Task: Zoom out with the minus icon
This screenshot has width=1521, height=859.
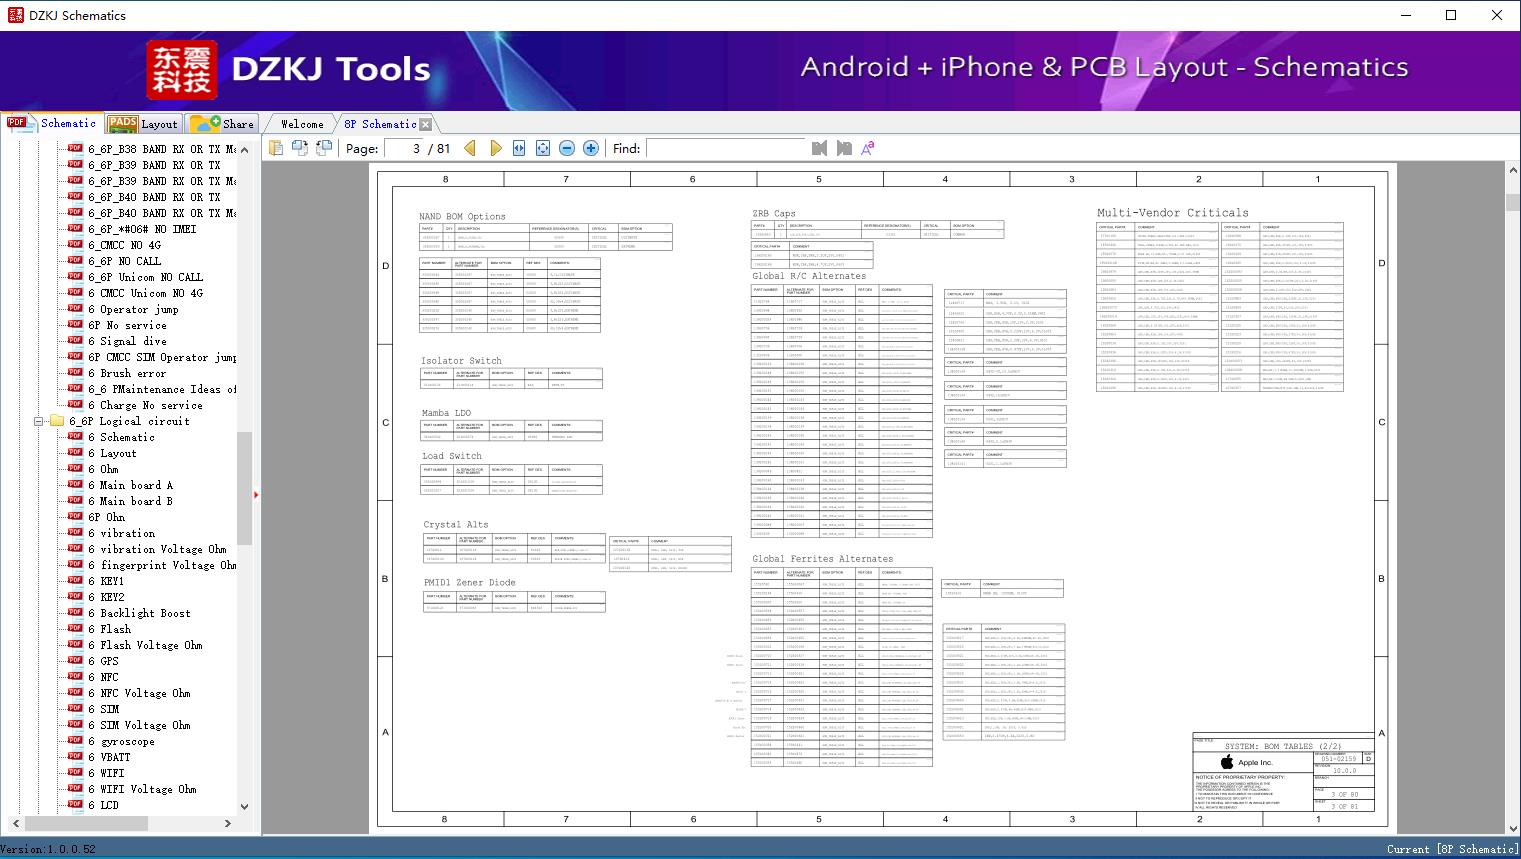Action: point(567,148)
